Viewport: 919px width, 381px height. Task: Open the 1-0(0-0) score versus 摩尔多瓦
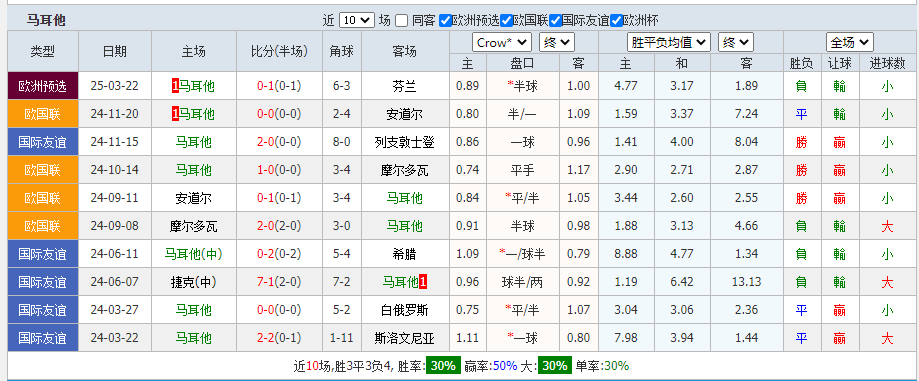[x=279, y=170]
